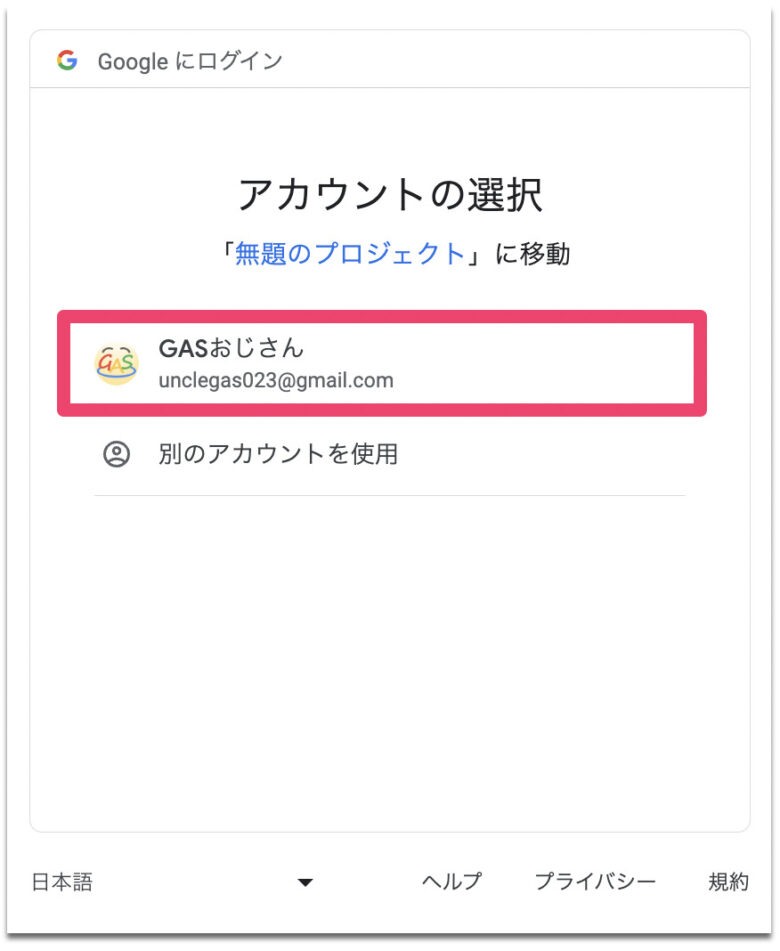Select the 日本語 language selector
780x951 pixels.
62,882
